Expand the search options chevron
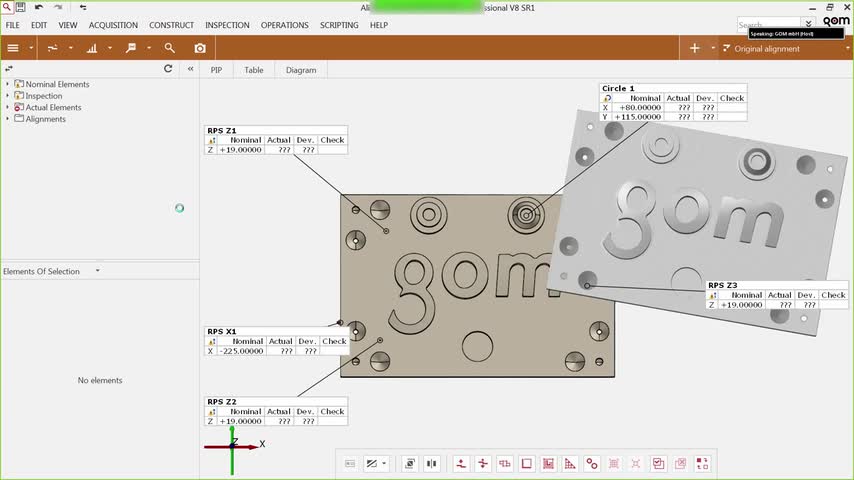This screenshot has width=854, height=480. 809,24
